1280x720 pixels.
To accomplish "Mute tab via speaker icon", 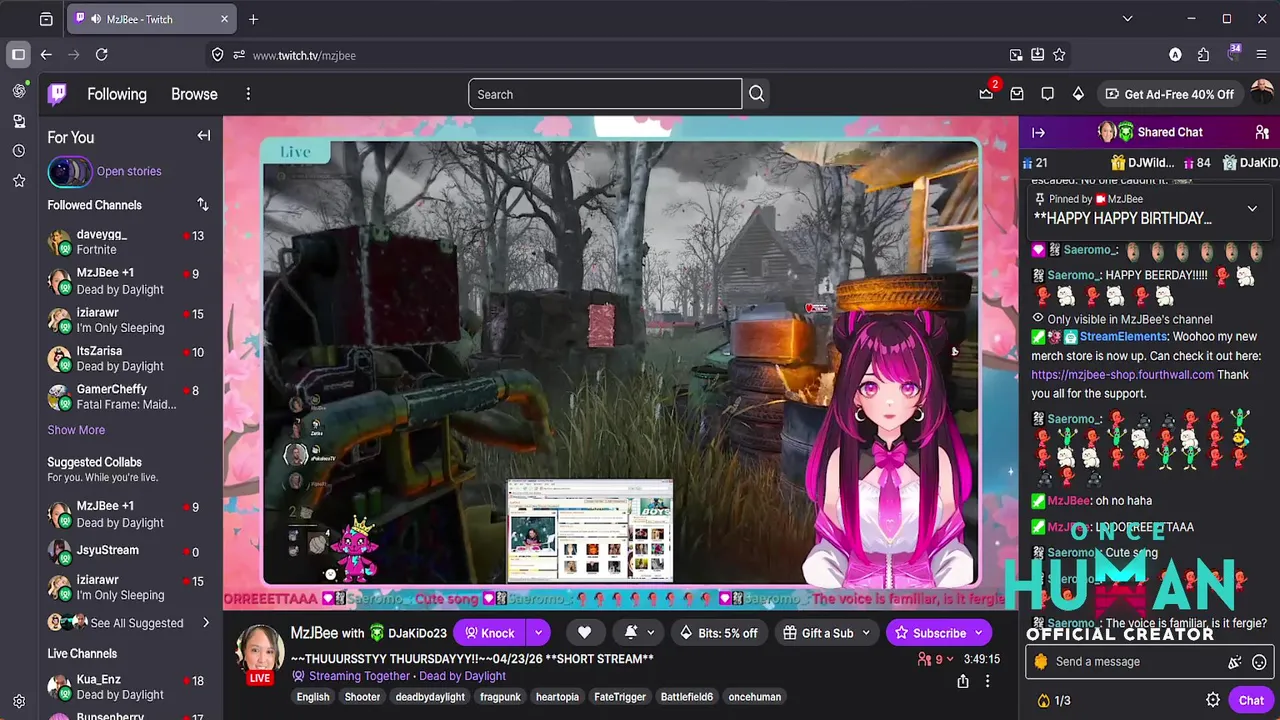I will (96, 19).
